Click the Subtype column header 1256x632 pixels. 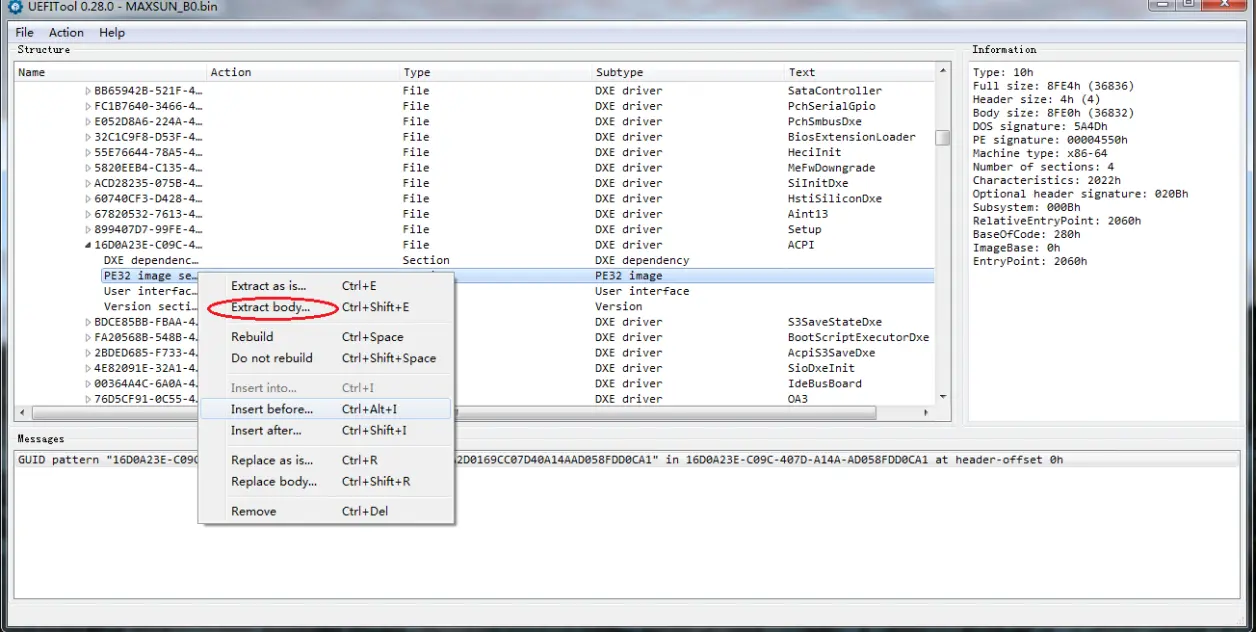point(688,72)
